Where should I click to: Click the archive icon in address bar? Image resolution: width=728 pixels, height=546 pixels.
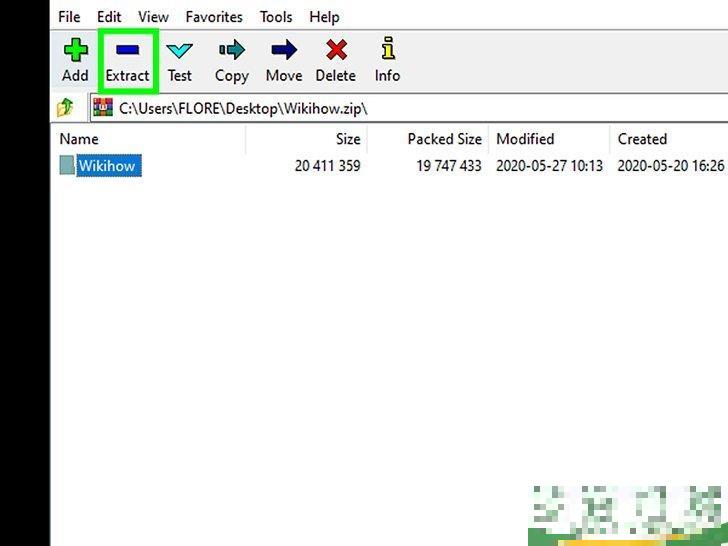tap(103, 107)
